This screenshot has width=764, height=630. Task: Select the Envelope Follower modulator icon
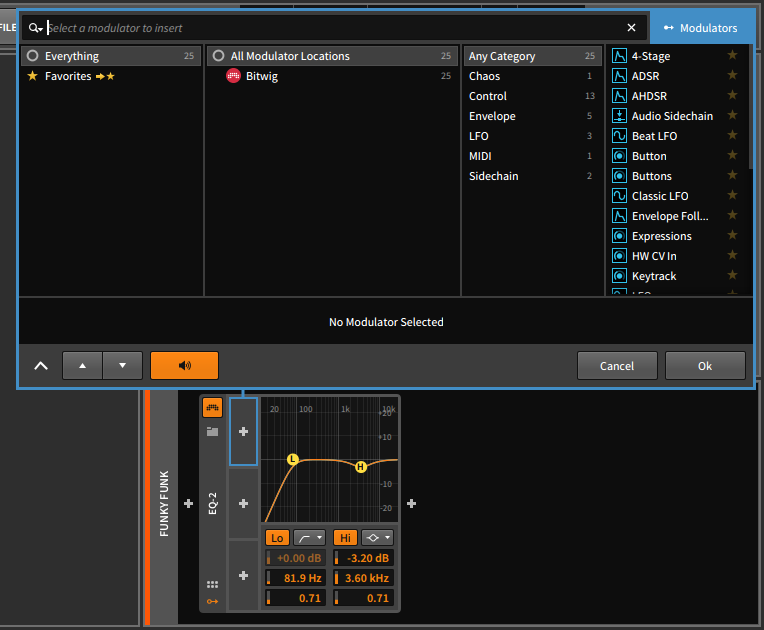click(x=619, y=216)
